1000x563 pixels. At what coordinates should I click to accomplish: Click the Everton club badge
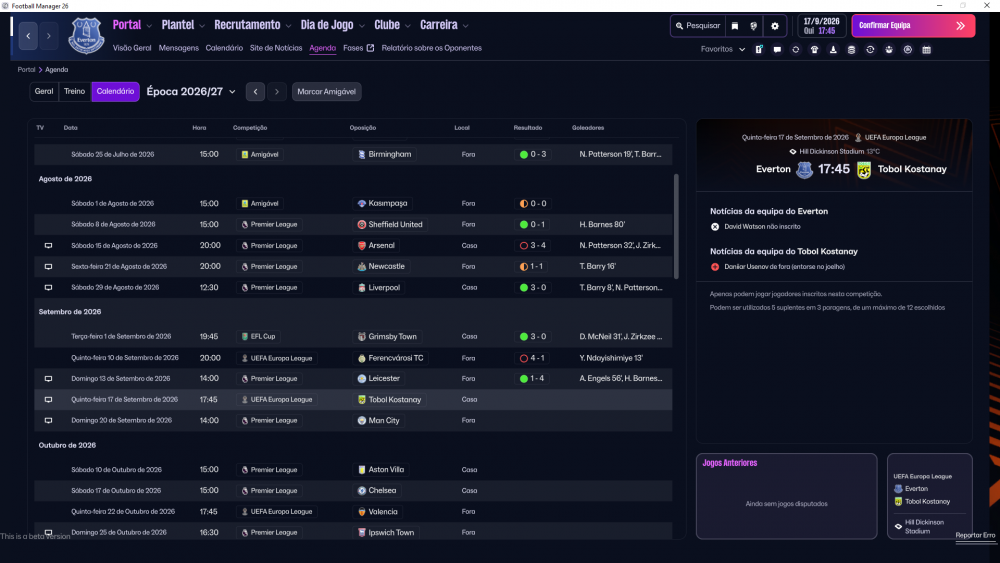click(x=86, y=36)
